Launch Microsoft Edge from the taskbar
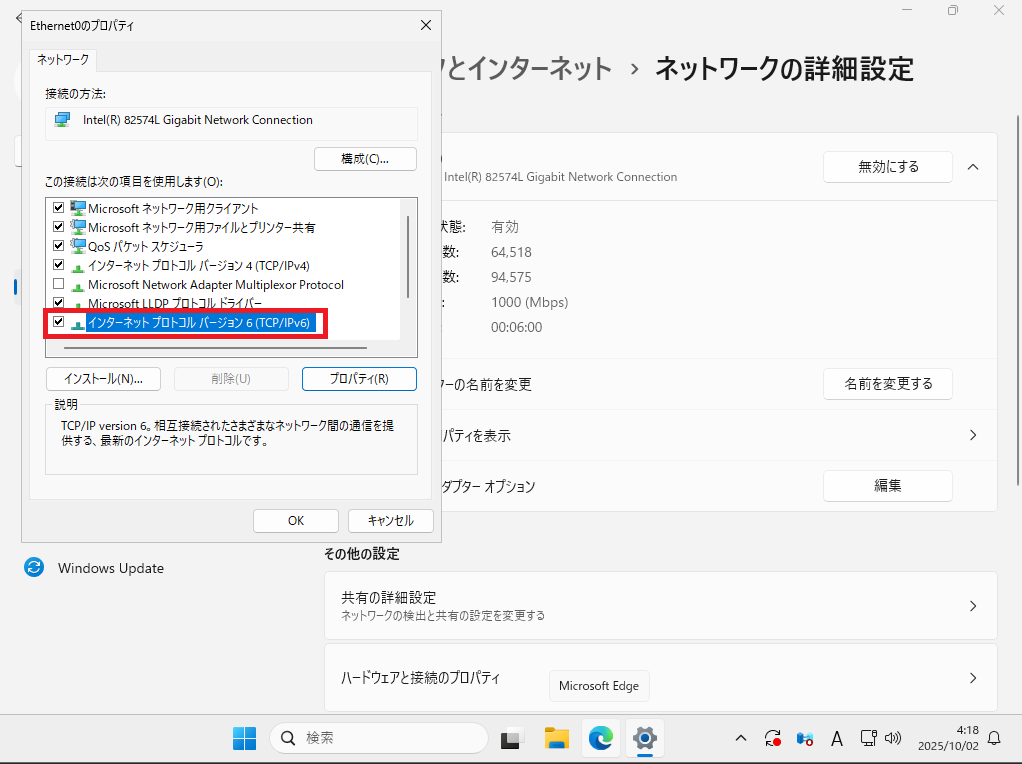The height and width of the screenshot is (764, 1022). point(601,739)
